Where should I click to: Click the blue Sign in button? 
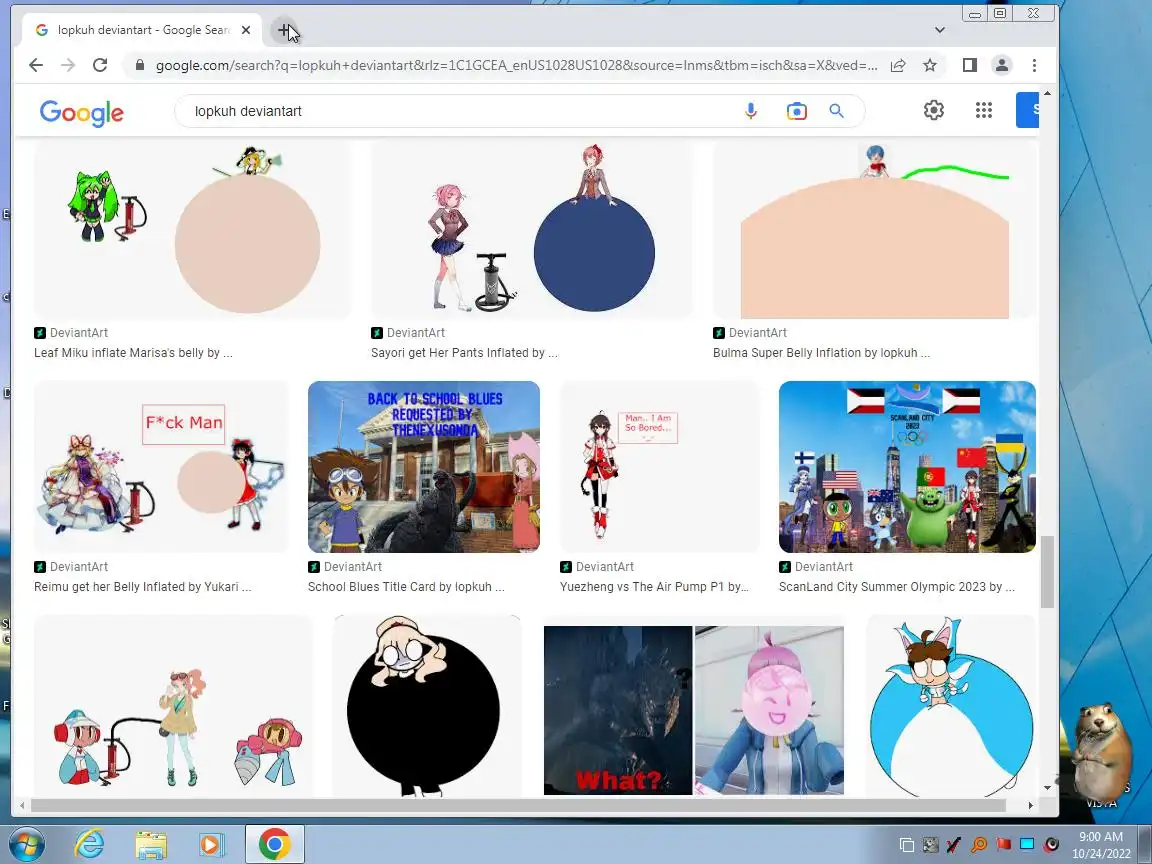1028,110
